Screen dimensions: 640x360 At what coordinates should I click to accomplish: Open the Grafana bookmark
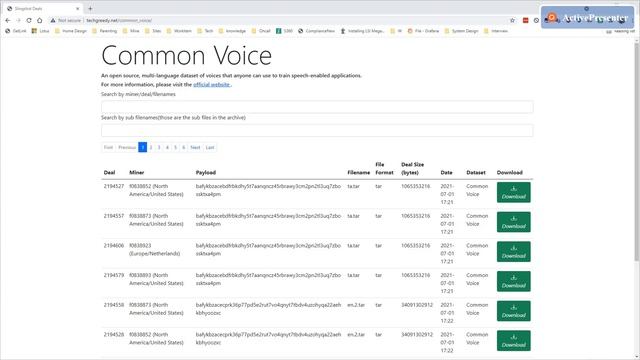tap(423, 31)
